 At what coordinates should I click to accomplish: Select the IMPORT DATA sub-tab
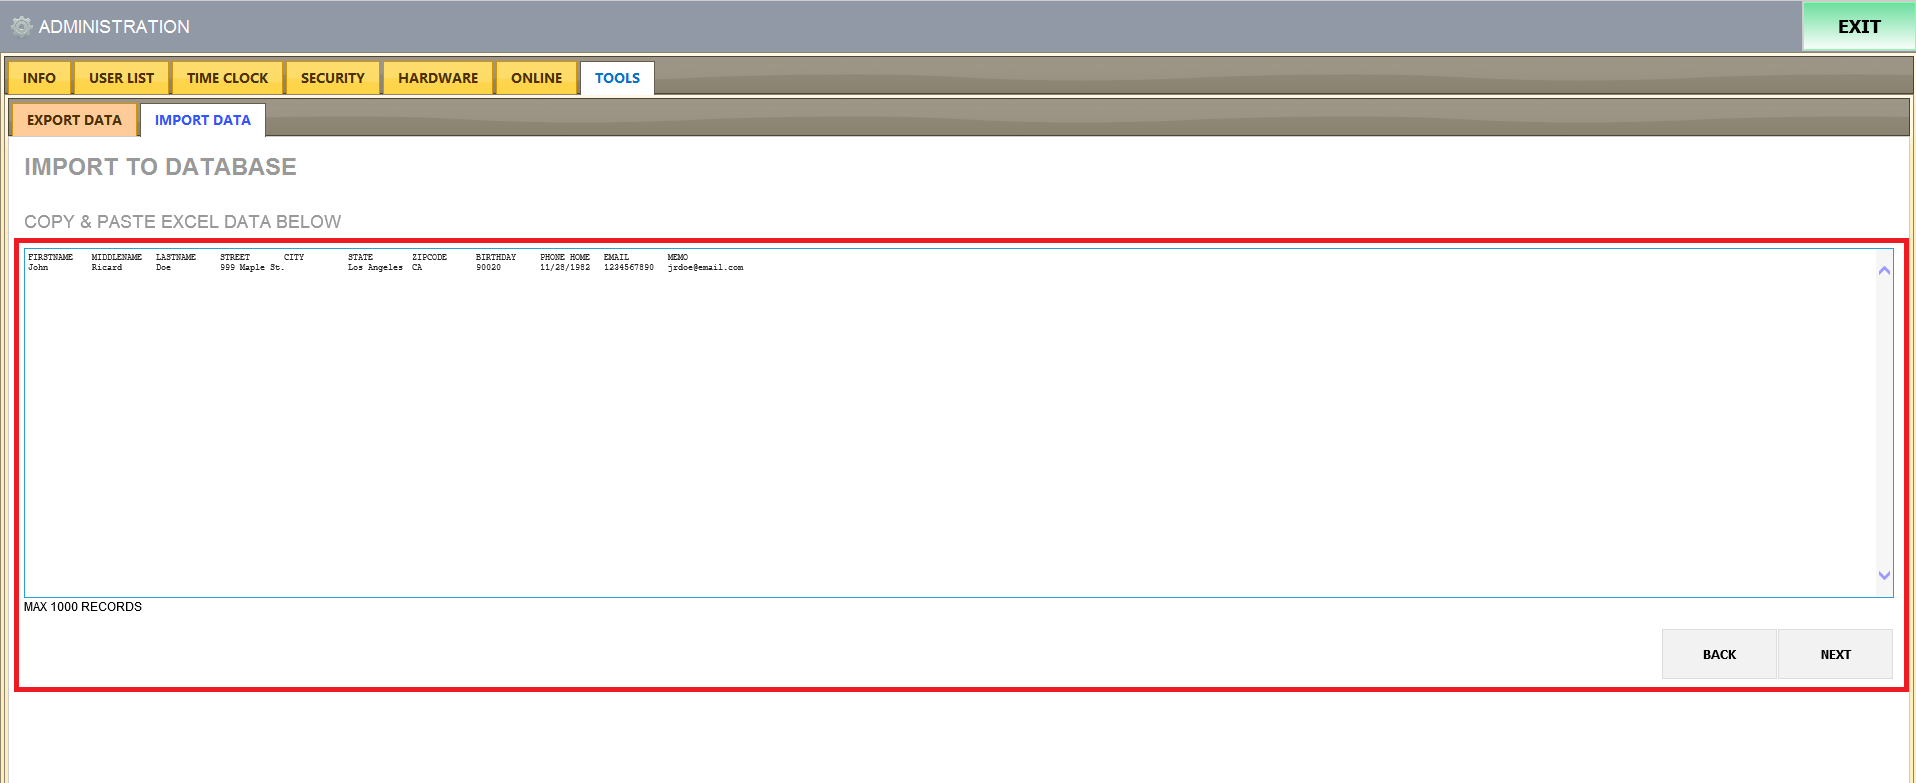tap(203, 120)
